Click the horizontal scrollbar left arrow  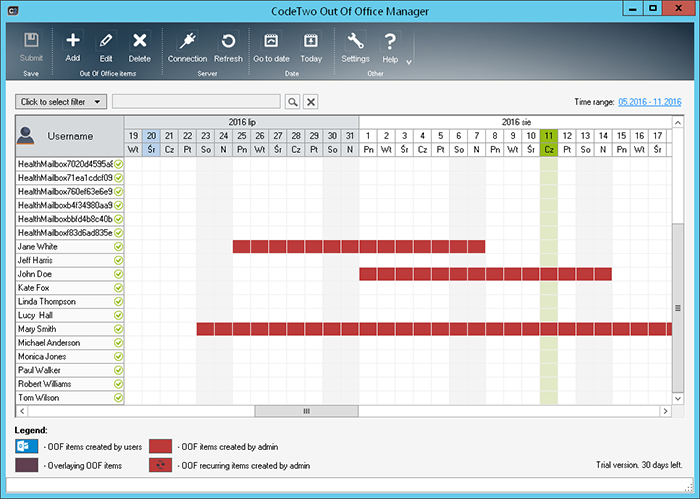click(22, 411)
